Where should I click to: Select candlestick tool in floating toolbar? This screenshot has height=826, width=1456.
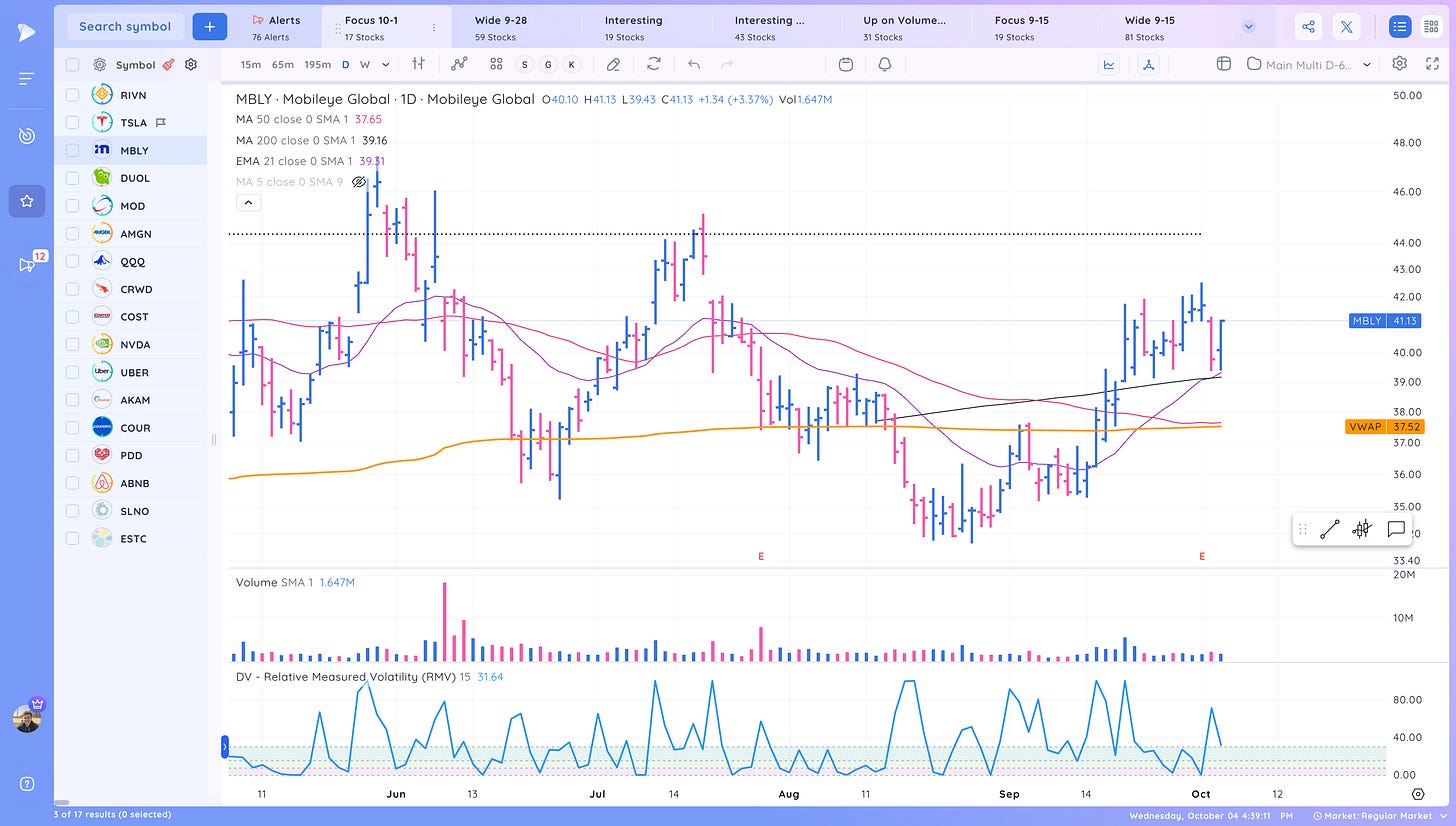(x=1362, y=530)
